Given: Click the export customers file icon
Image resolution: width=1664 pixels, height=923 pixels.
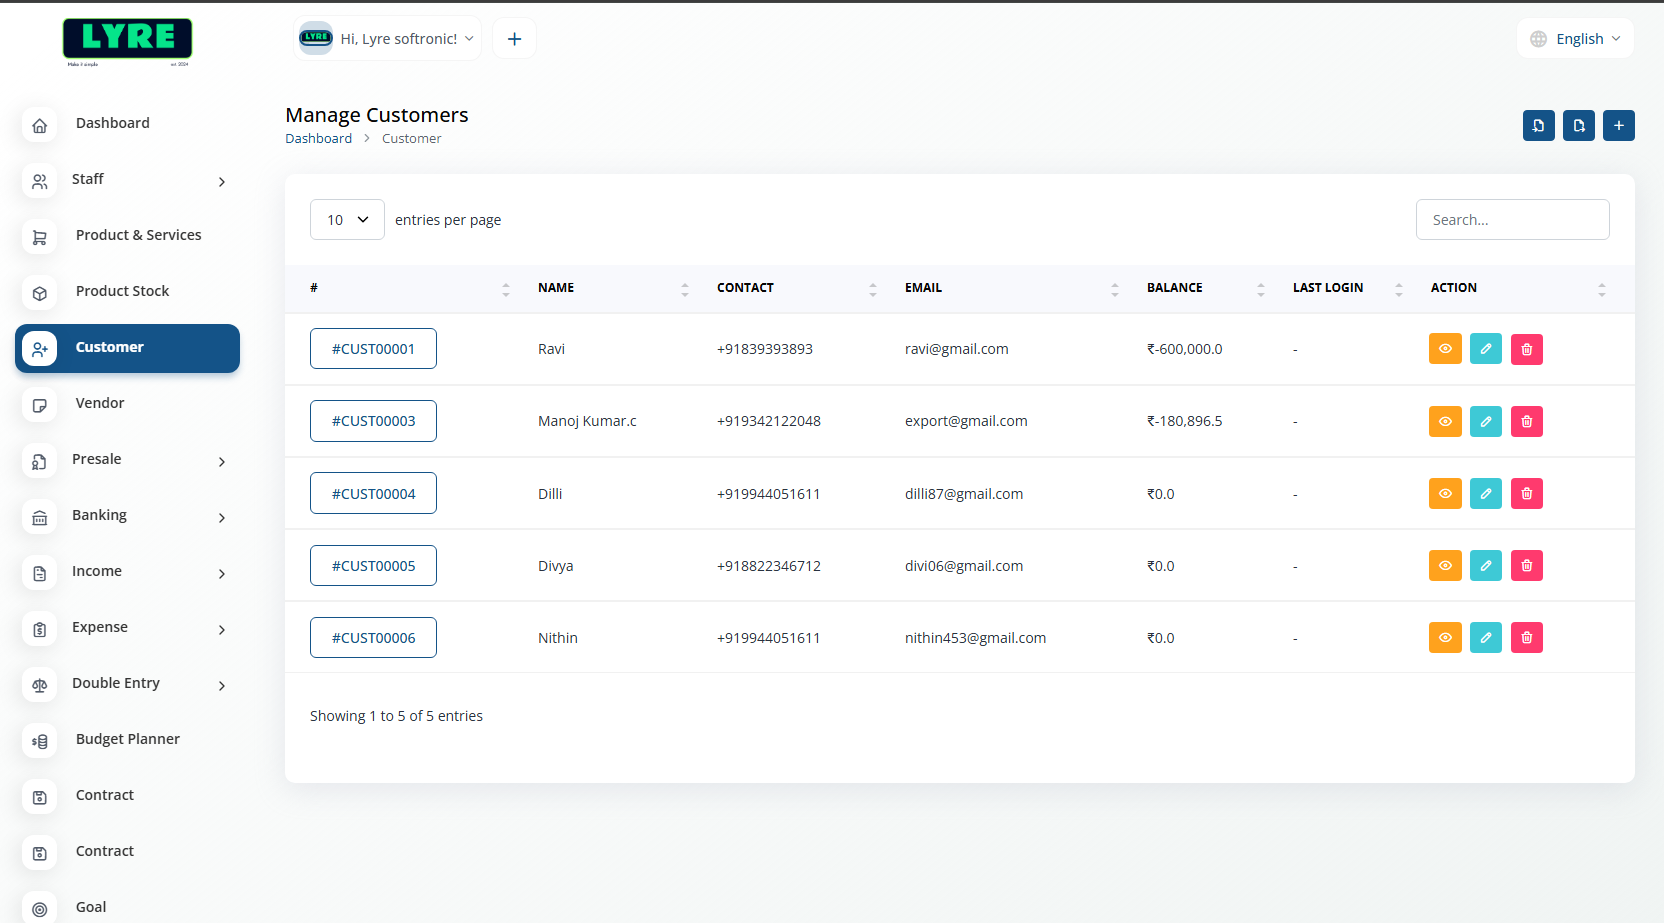Looking at the screenshot, I should tap(1578, 126).
